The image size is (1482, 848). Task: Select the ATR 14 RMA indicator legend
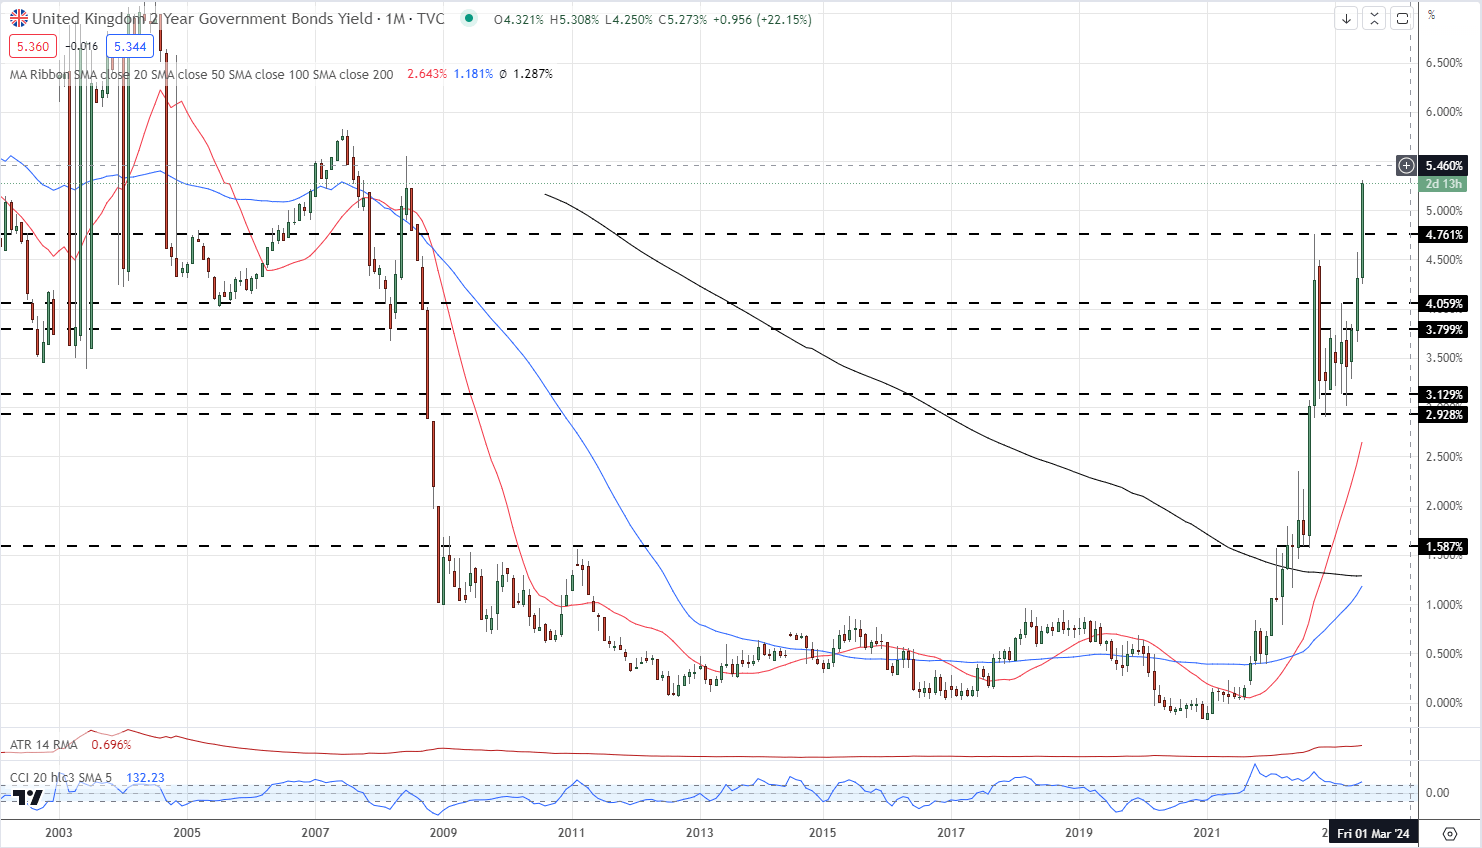click(43, 745)
